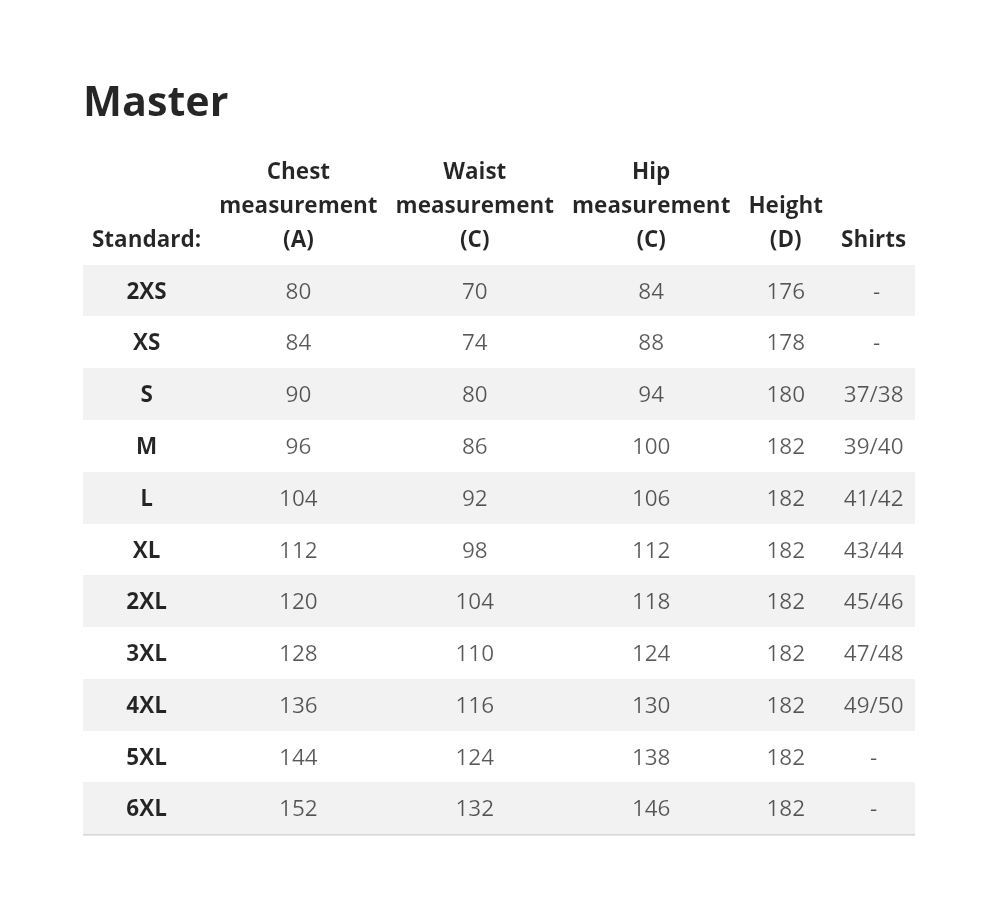The height and width of the screenshot is (897, 994).
Task: Select the 6XL size row label
Action: pyautogui.click(x=146, y=808)
